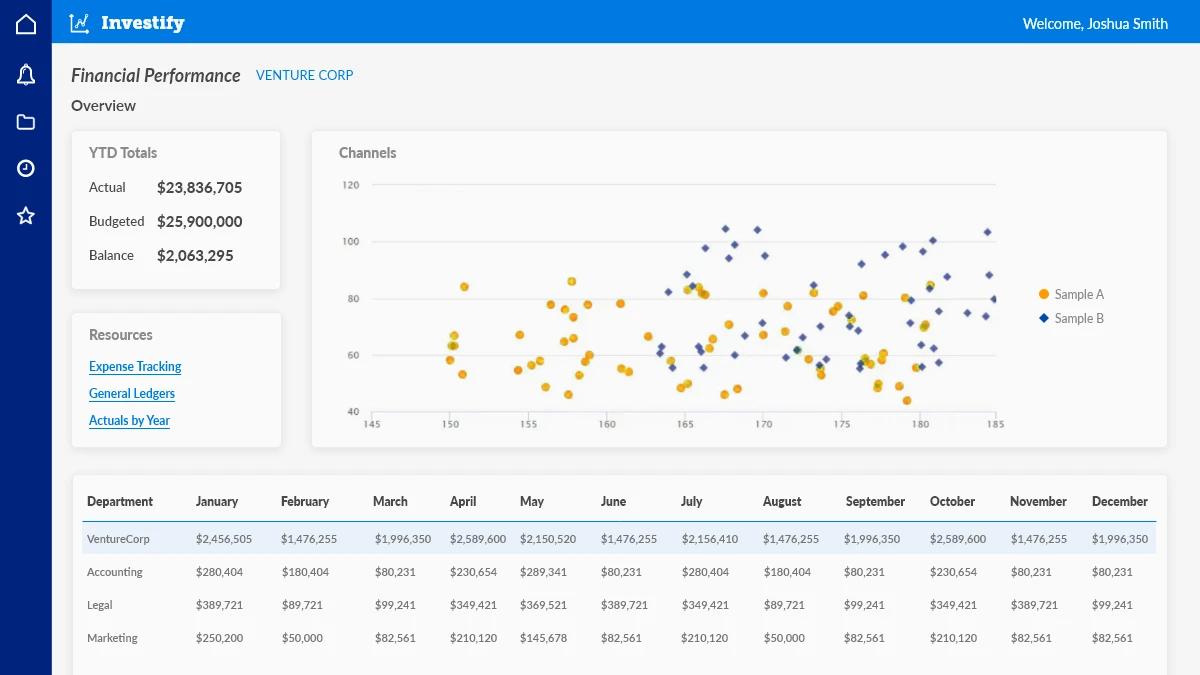The height and width of the screenshot is (675, 1200).
Task: Click Welcome, Joshua Smith user menu
Action: (1095, 23)
